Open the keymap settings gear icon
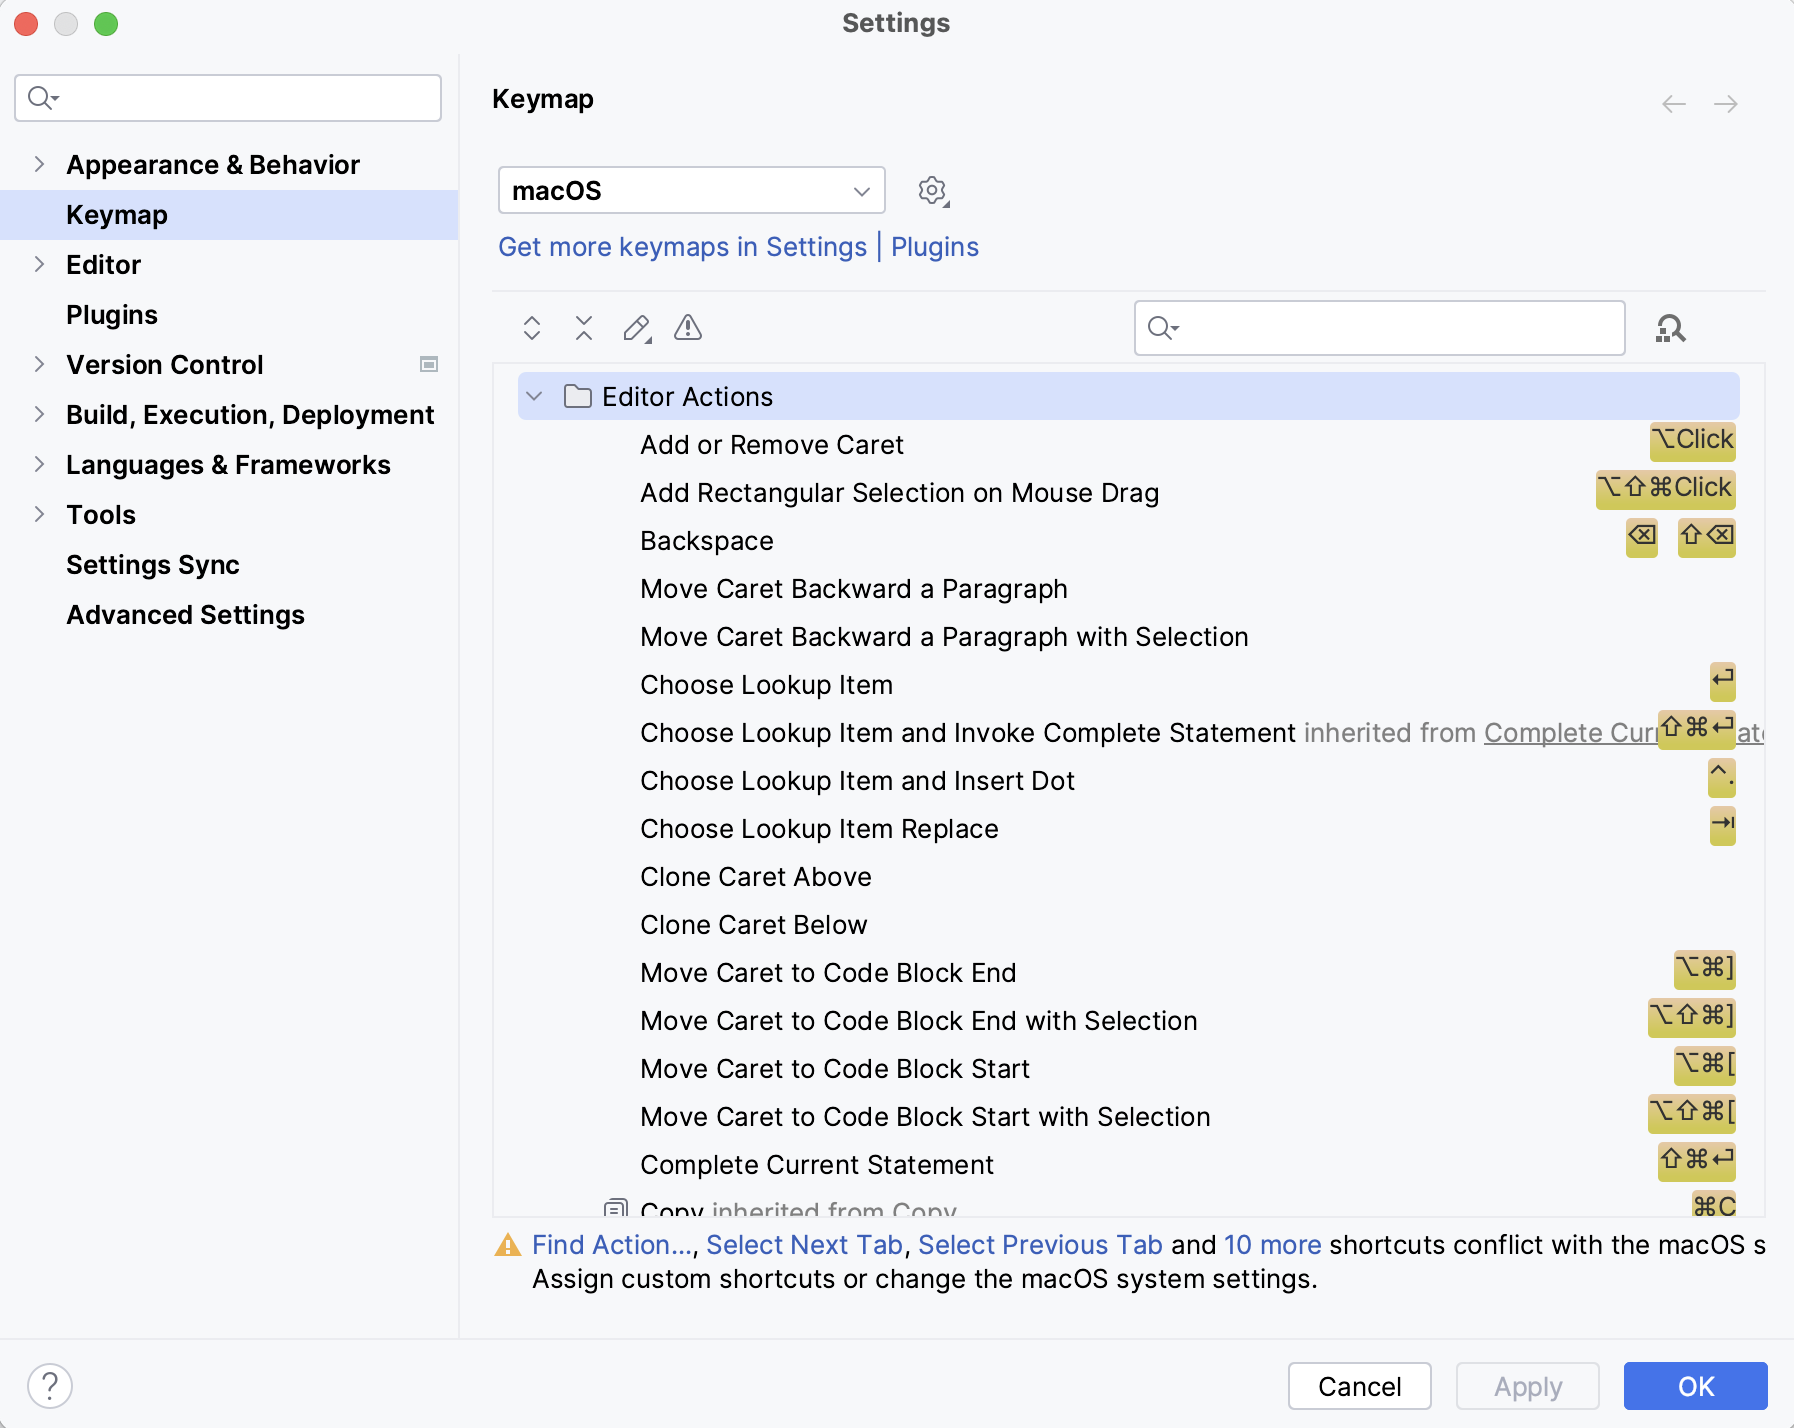The height and width of the screenshot is (1428, 1794). pyautogui.click(x=931, y=190)
